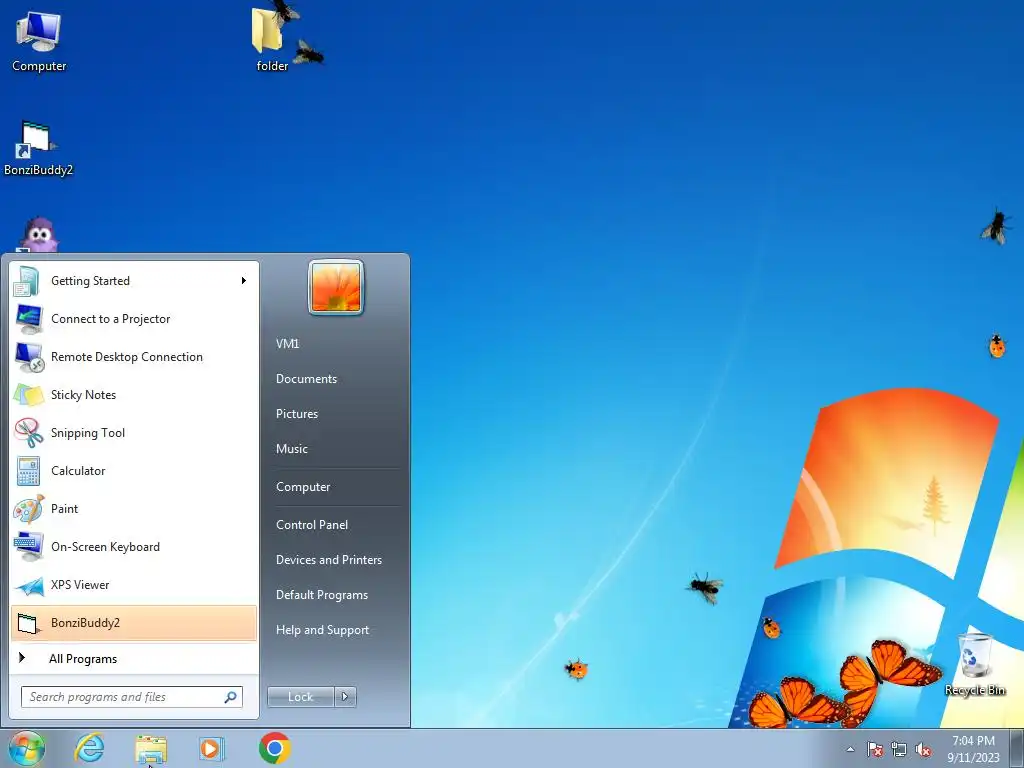Open Documents from Start menu
Viewport: 1024px width, 768px height.
coord(306,379)
